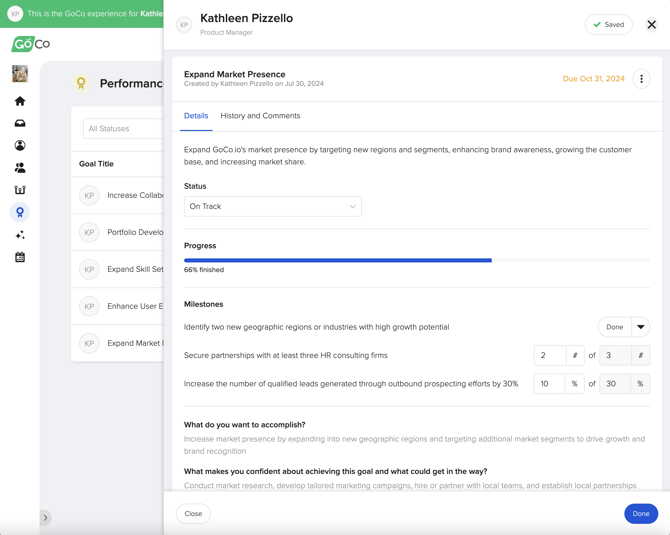The height and width of the screenshot is (535, 670).
Task: Open the profile person icon in sidebar
Action: [x=20, y=146]
